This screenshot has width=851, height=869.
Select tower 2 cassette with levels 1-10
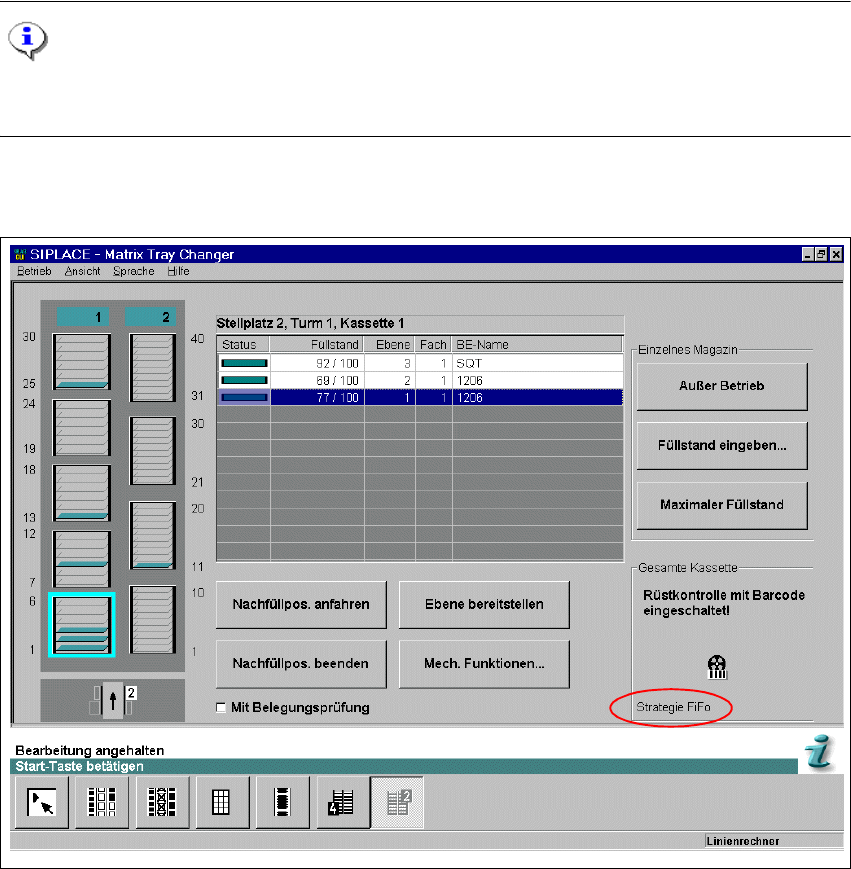[152, 620]
